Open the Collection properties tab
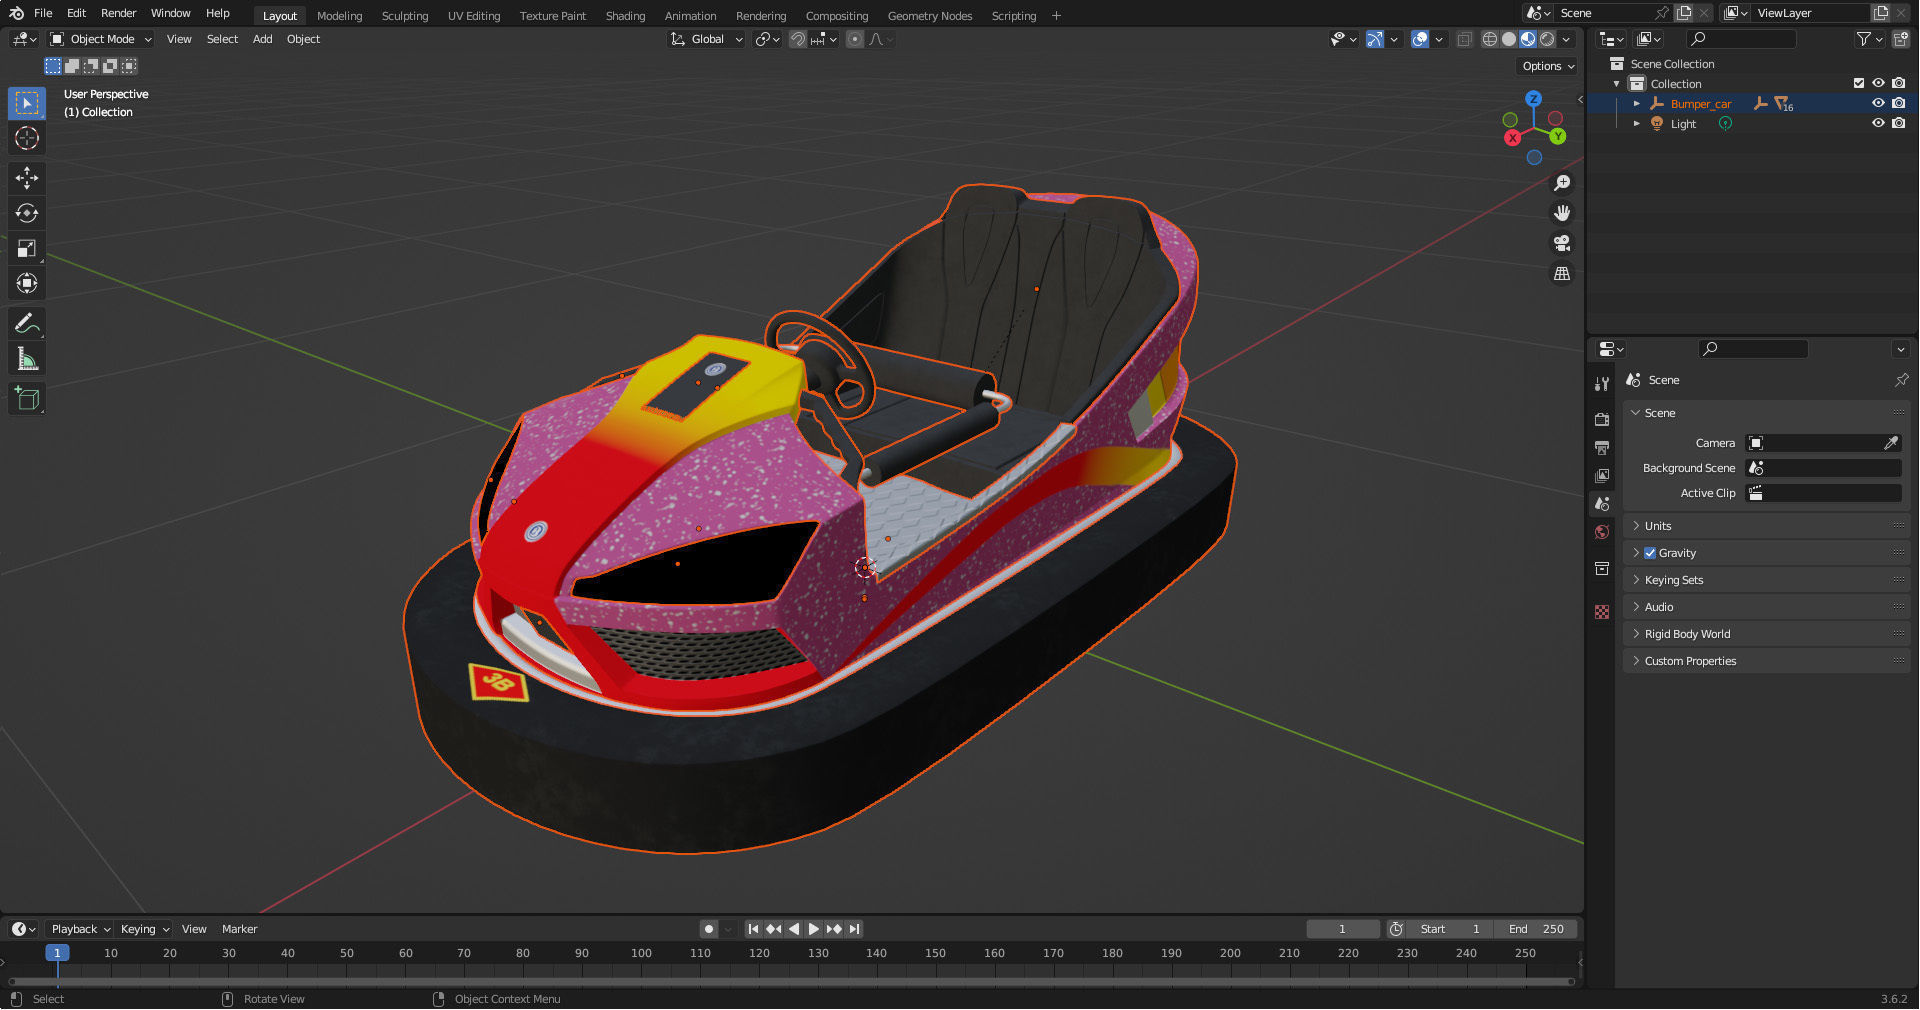The width and height of the screenshot is (1920, 1010). (x=1602, y=568)
